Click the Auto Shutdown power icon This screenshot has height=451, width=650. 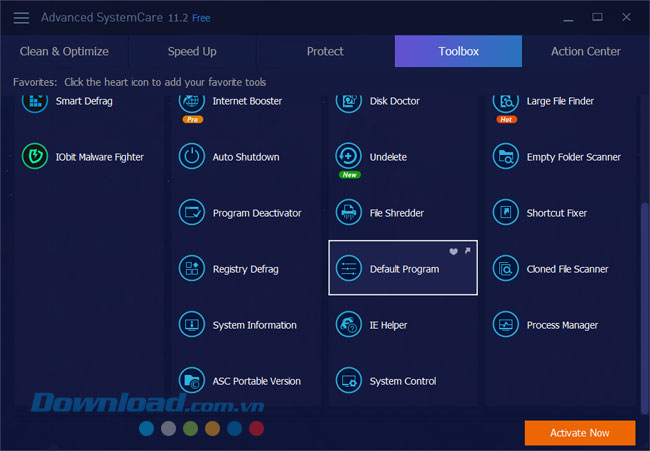coord(192,156)
